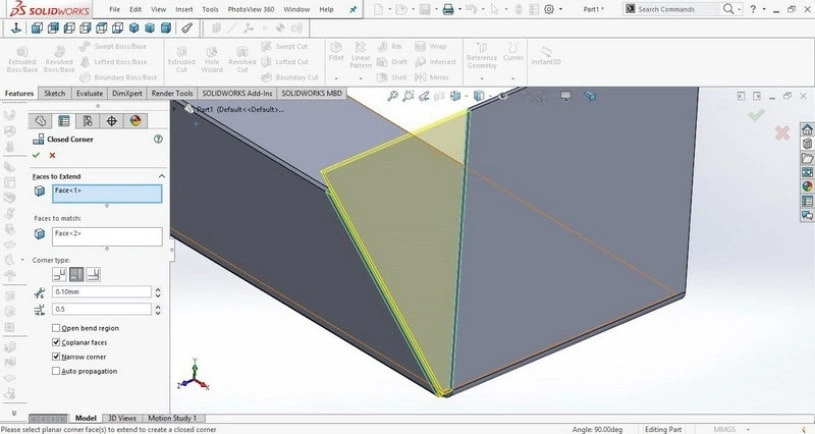Image resolution: width=815 pixels, height=434 pixels.
Task: Enable Auto propagation checkbox
Action: click(56, 371)
